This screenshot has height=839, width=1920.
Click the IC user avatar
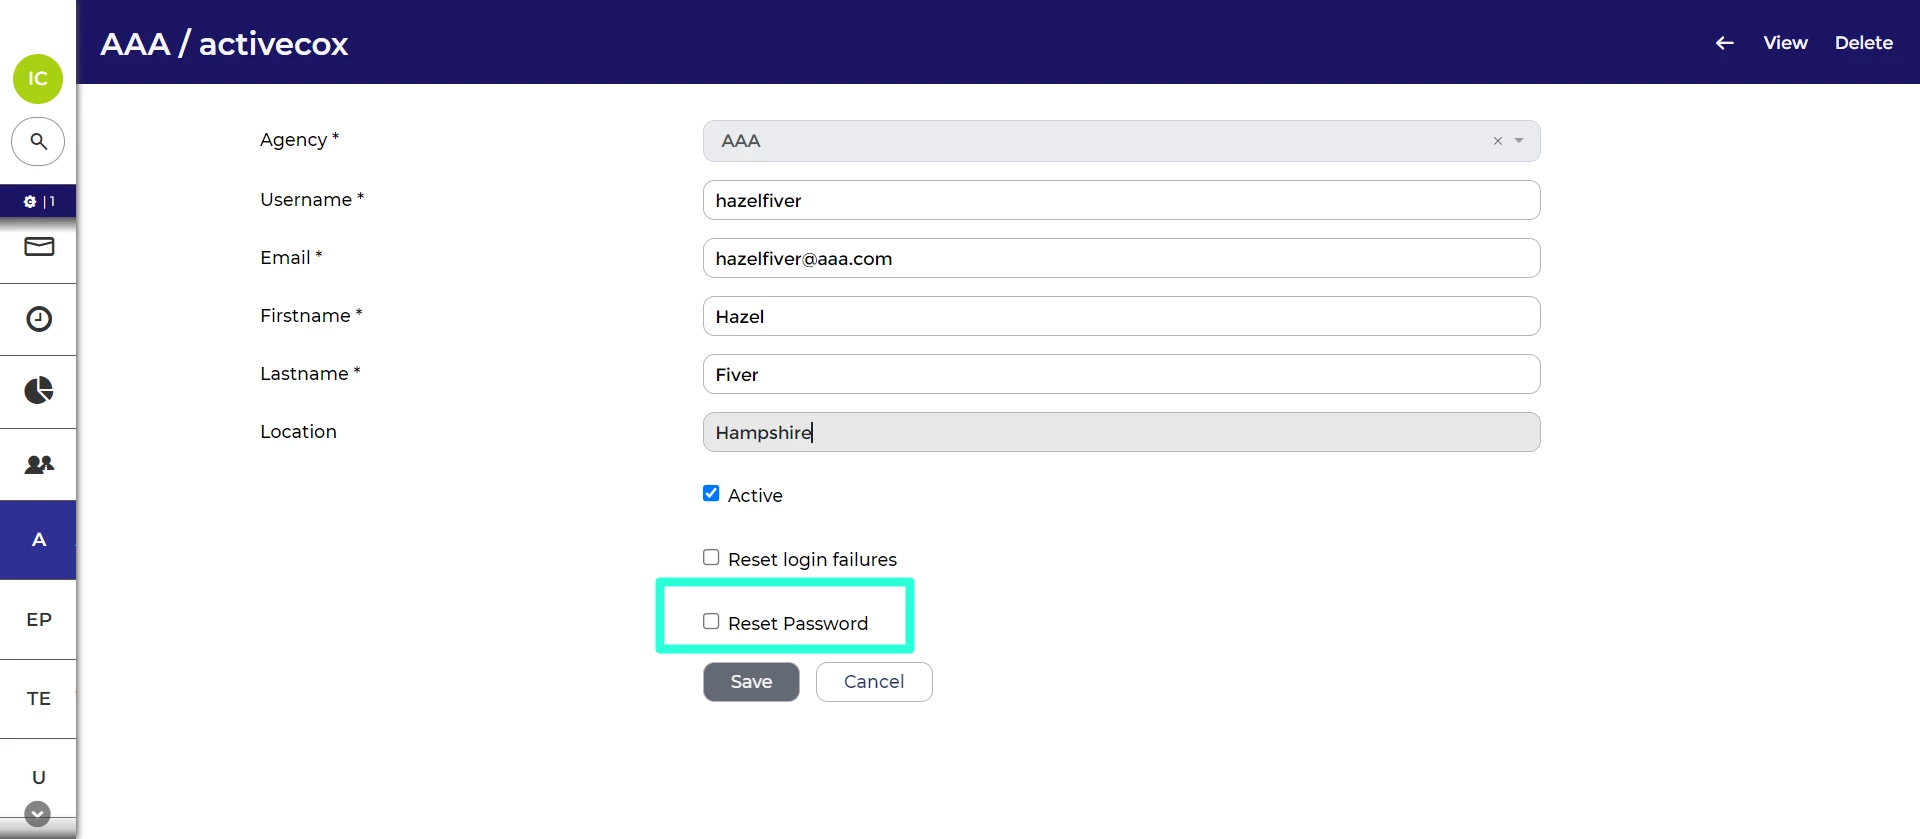coord(38,79)
